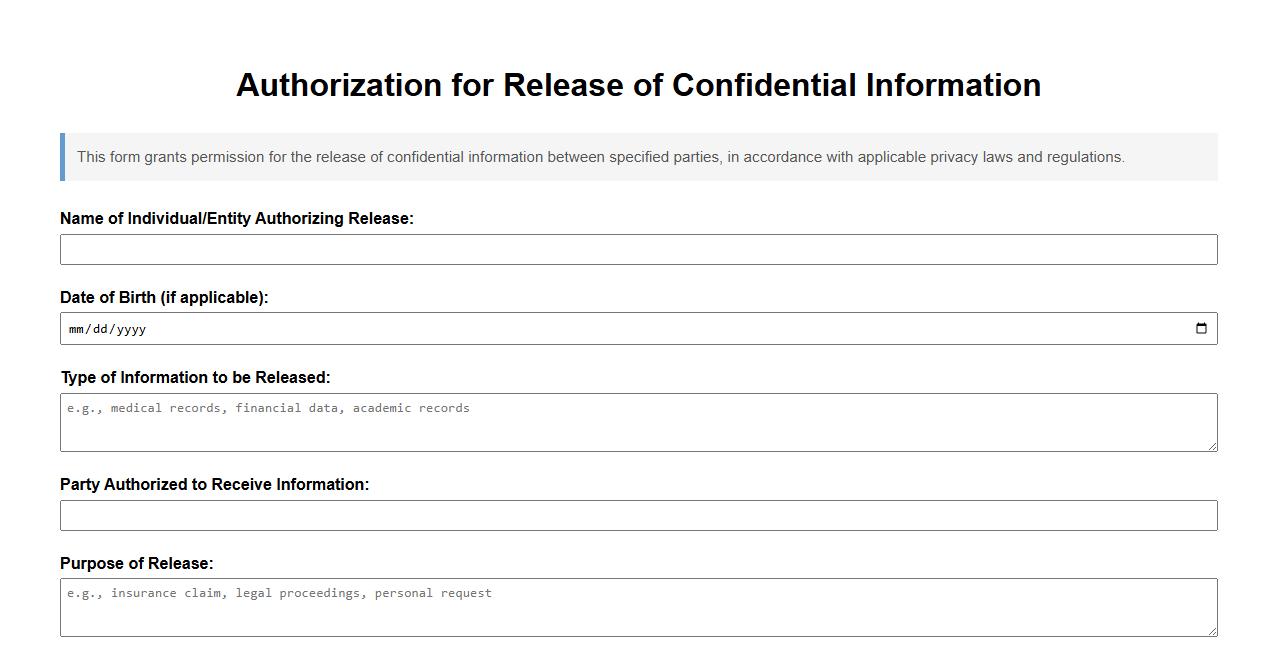Click the resize grip on Type of Information textarea
The image size is (1278, 650).
click(x=1213, y=448)
